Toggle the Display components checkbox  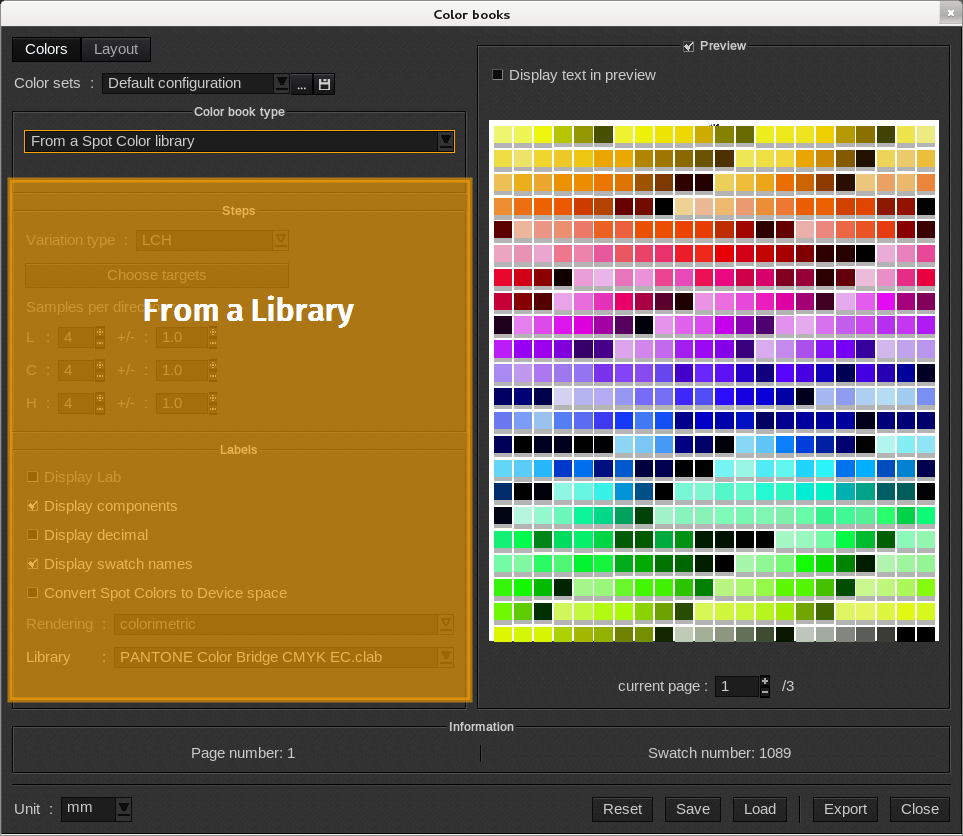click(x=33, y=506)
